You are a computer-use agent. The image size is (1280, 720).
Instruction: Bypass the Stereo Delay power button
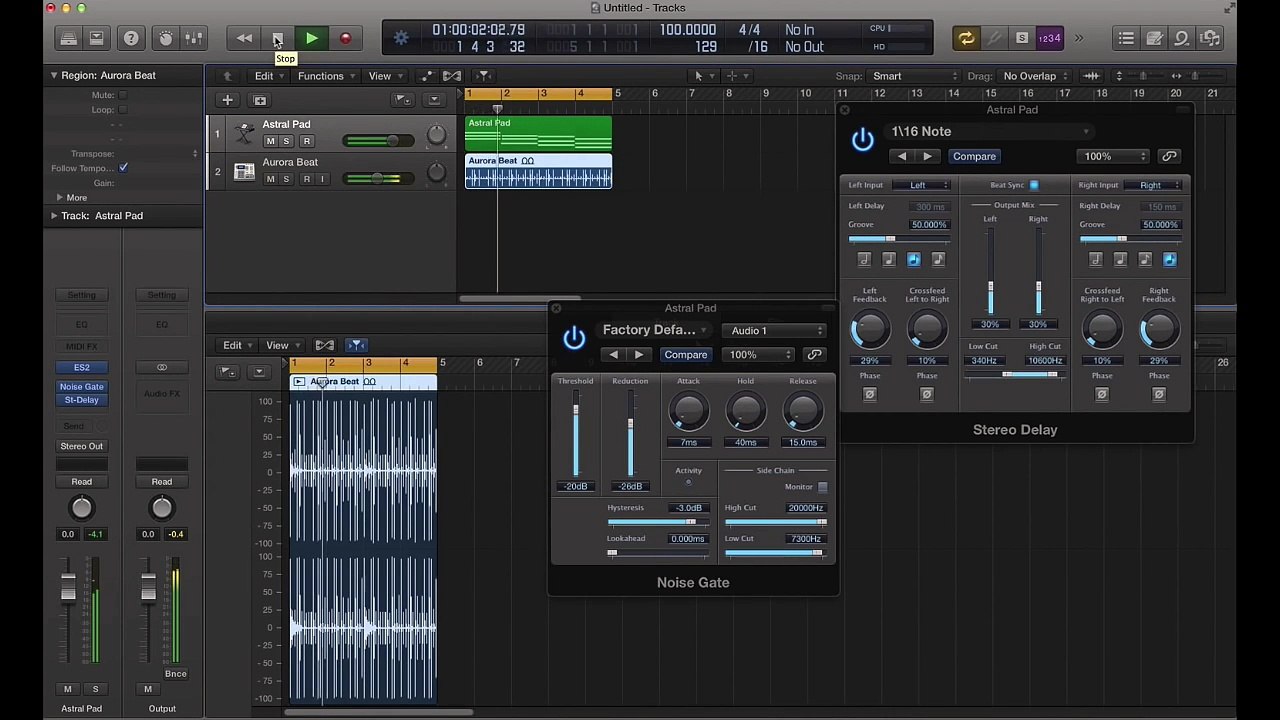[863, 140]
